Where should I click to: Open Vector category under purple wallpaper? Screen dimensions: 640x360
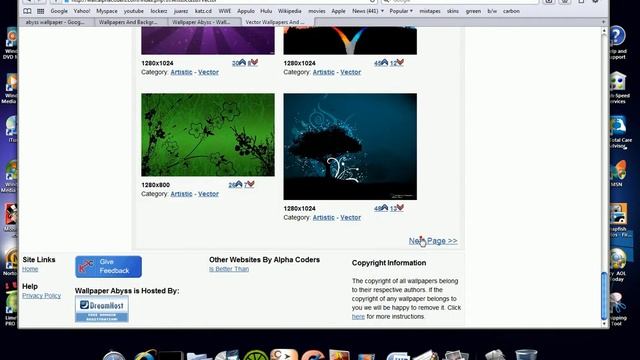click(208, 72)
